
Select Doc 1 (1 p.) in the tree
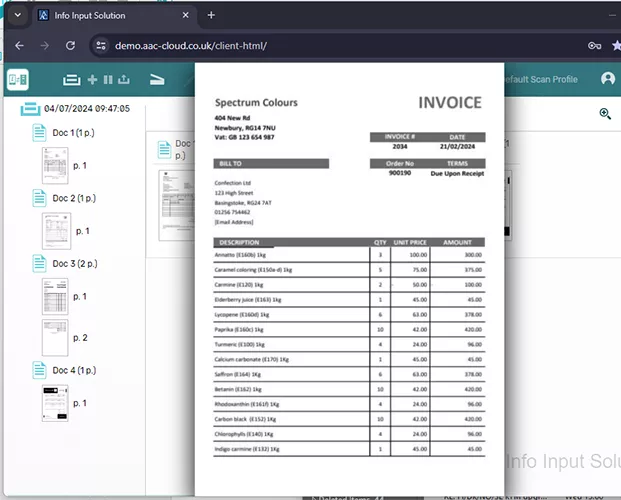[75, 132]
